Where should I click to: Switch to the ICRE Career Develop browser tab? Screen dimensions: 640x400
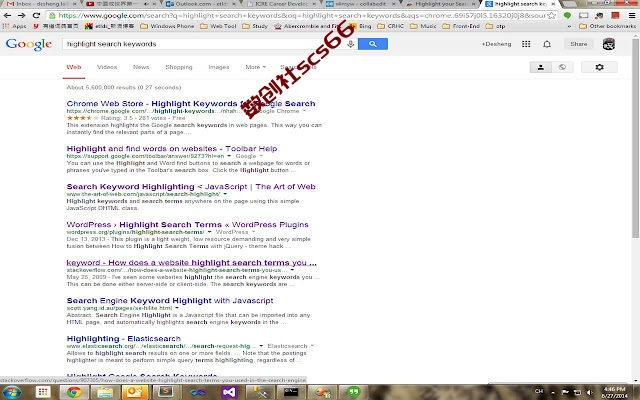(281, 4)
